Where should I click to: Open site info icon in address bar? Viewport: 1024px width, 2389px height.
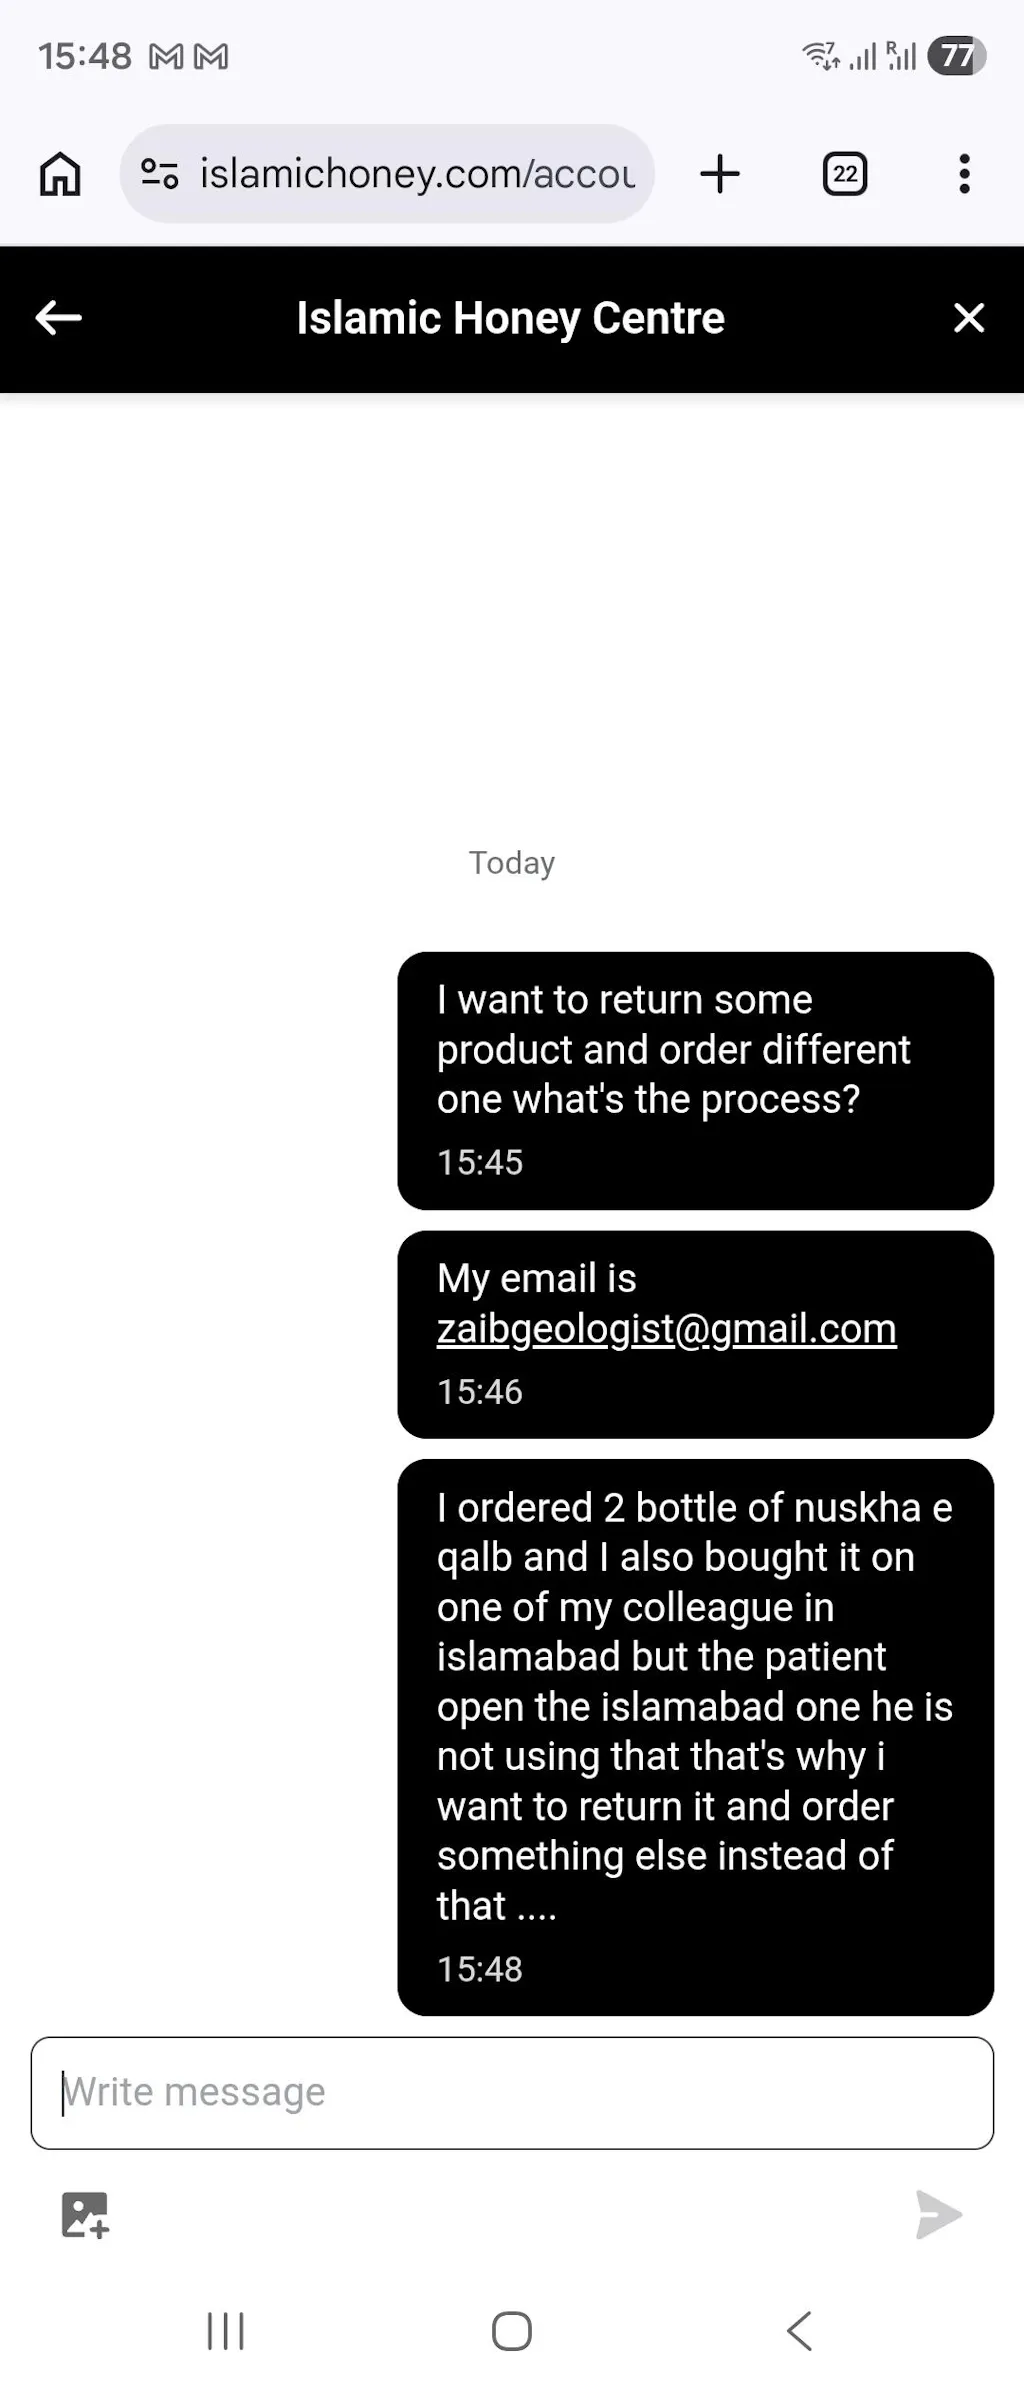tap(160, 174)
